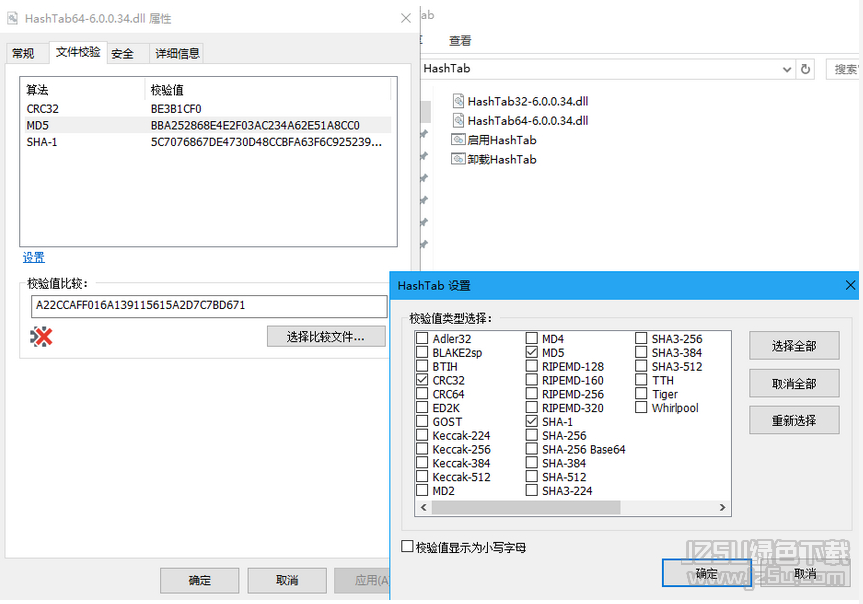Enable the Tiger checkbox
This screenshot has height=604, width=863.
pyautogui.click(x=641, y=394)
